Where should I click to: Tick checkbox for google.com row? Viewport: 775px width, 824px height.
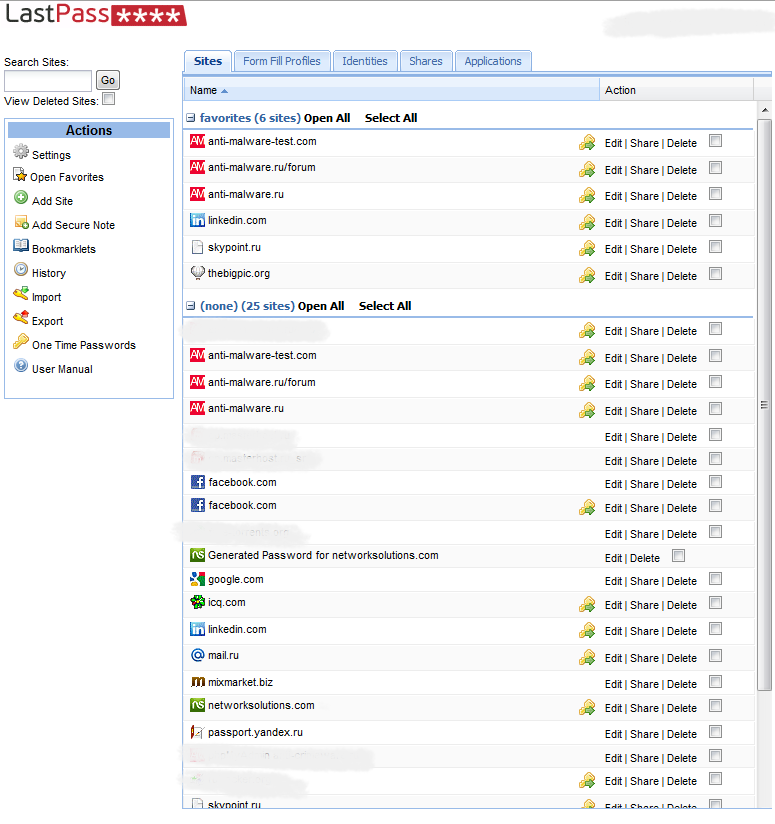pyautogui.click(x=715, y=579)
